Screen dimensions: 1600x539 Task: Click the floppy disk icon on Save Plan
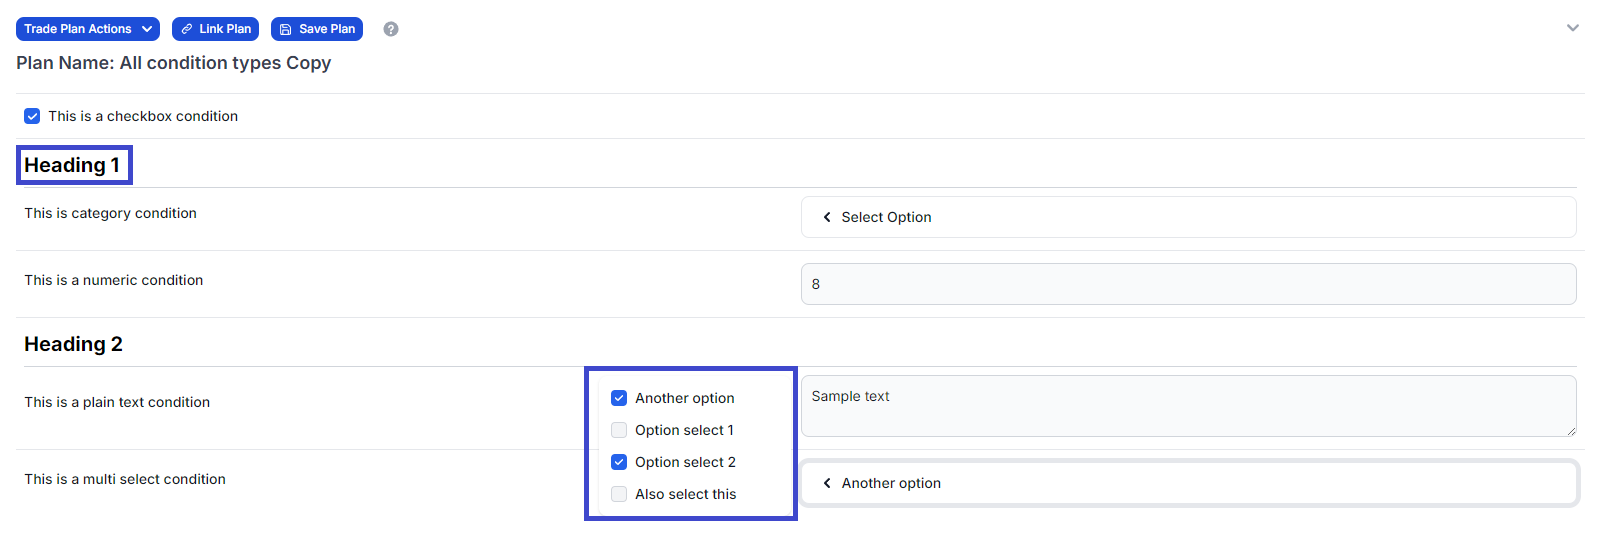(286, 29)
